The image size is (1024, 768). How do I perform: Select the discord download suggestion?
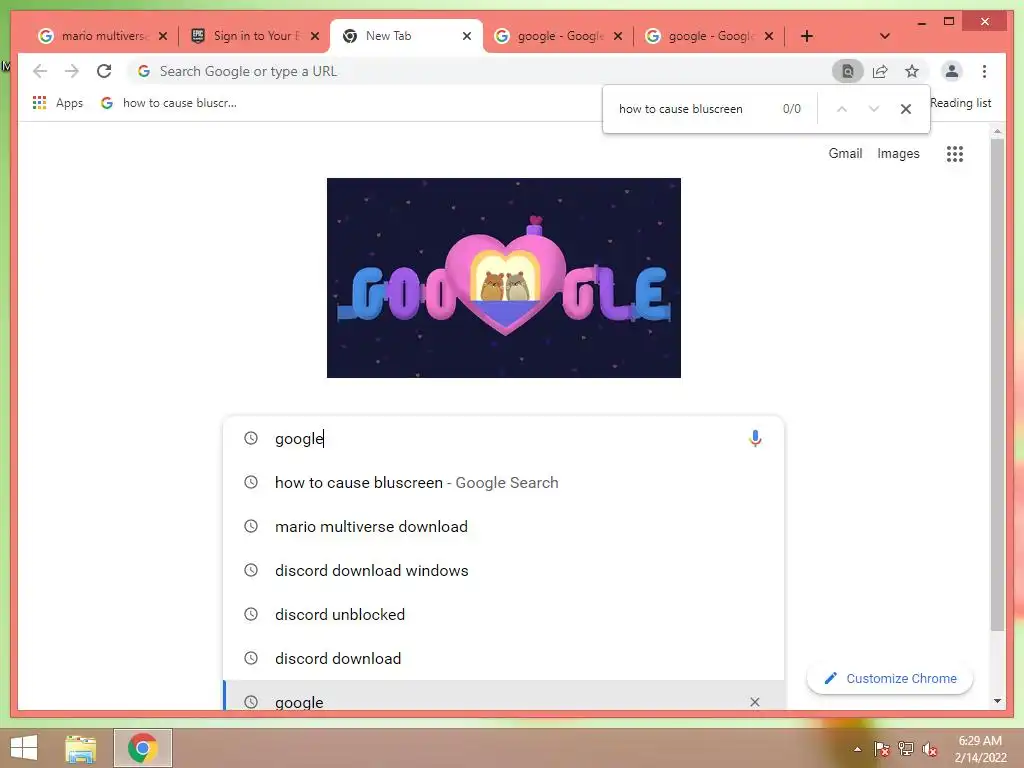click(503, 658)
